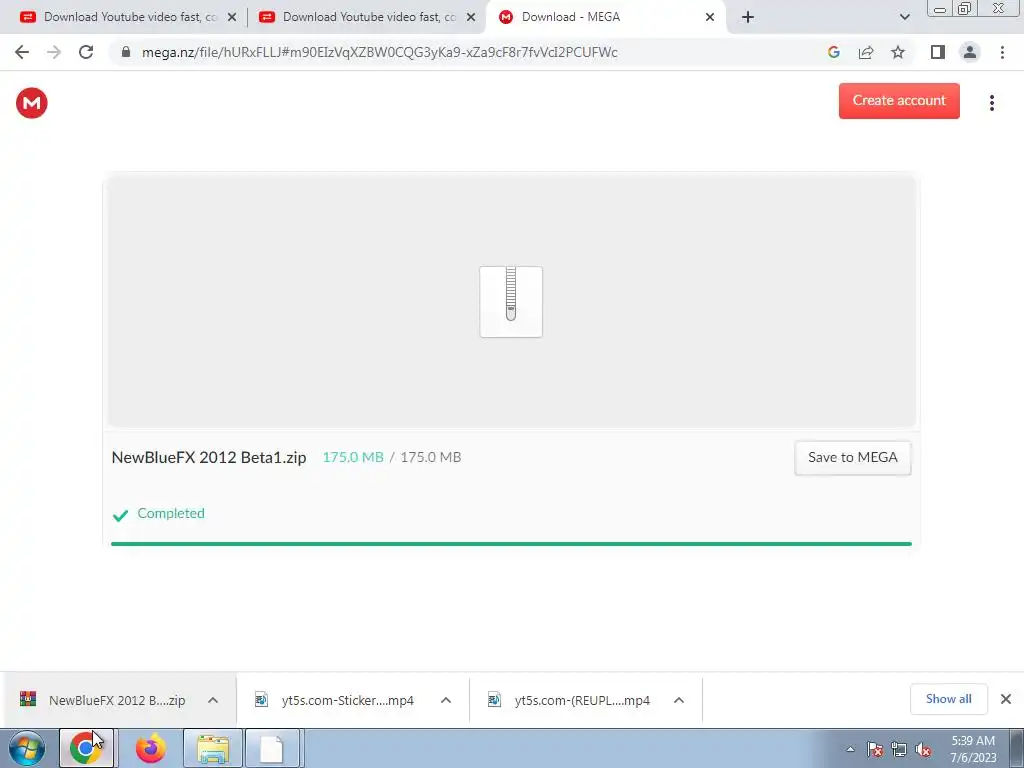The image size is (1024, 768).
Task: Open a new tab with plus button
Action: (x=748, y=18)
